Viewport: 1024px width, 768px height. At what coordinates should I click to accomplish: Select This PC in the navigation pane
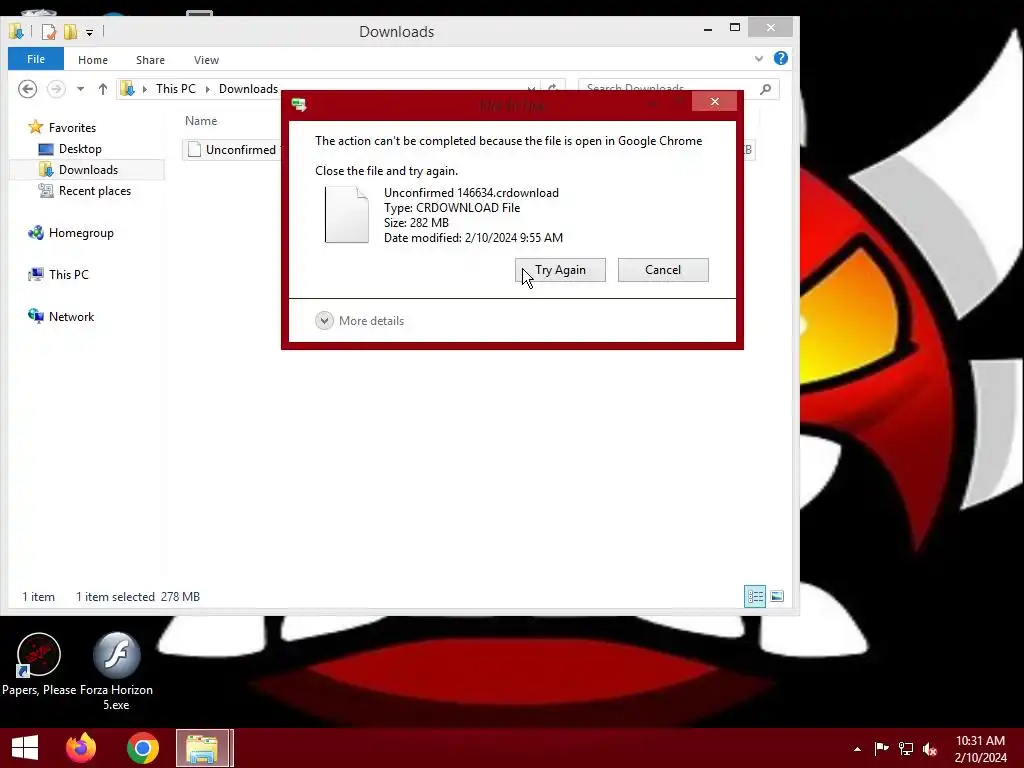[x=69, y=274]
